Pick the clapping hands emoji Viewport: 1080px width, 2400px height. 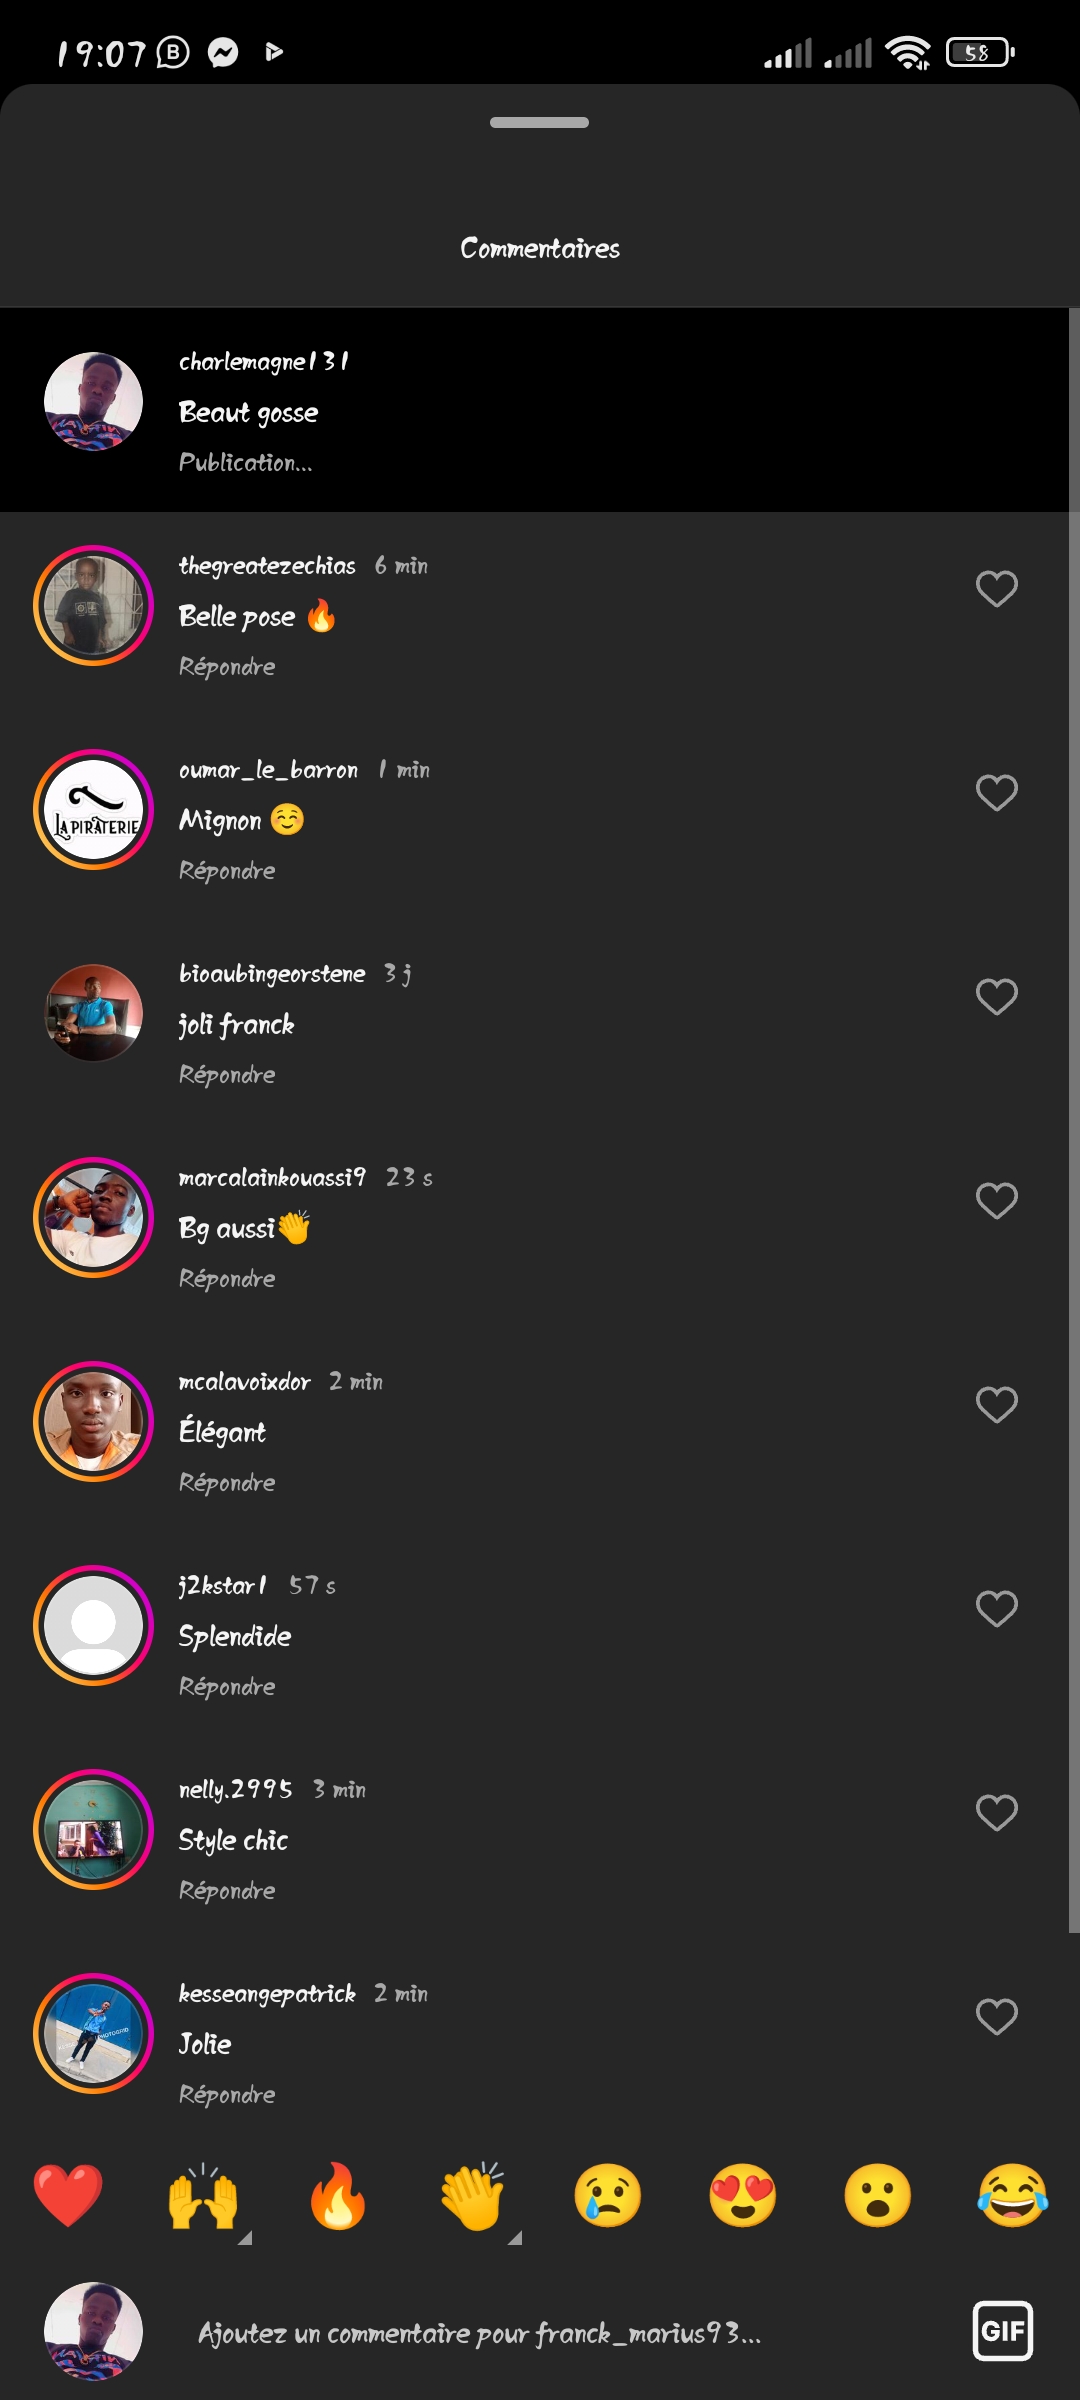(x=473, y=2196)
